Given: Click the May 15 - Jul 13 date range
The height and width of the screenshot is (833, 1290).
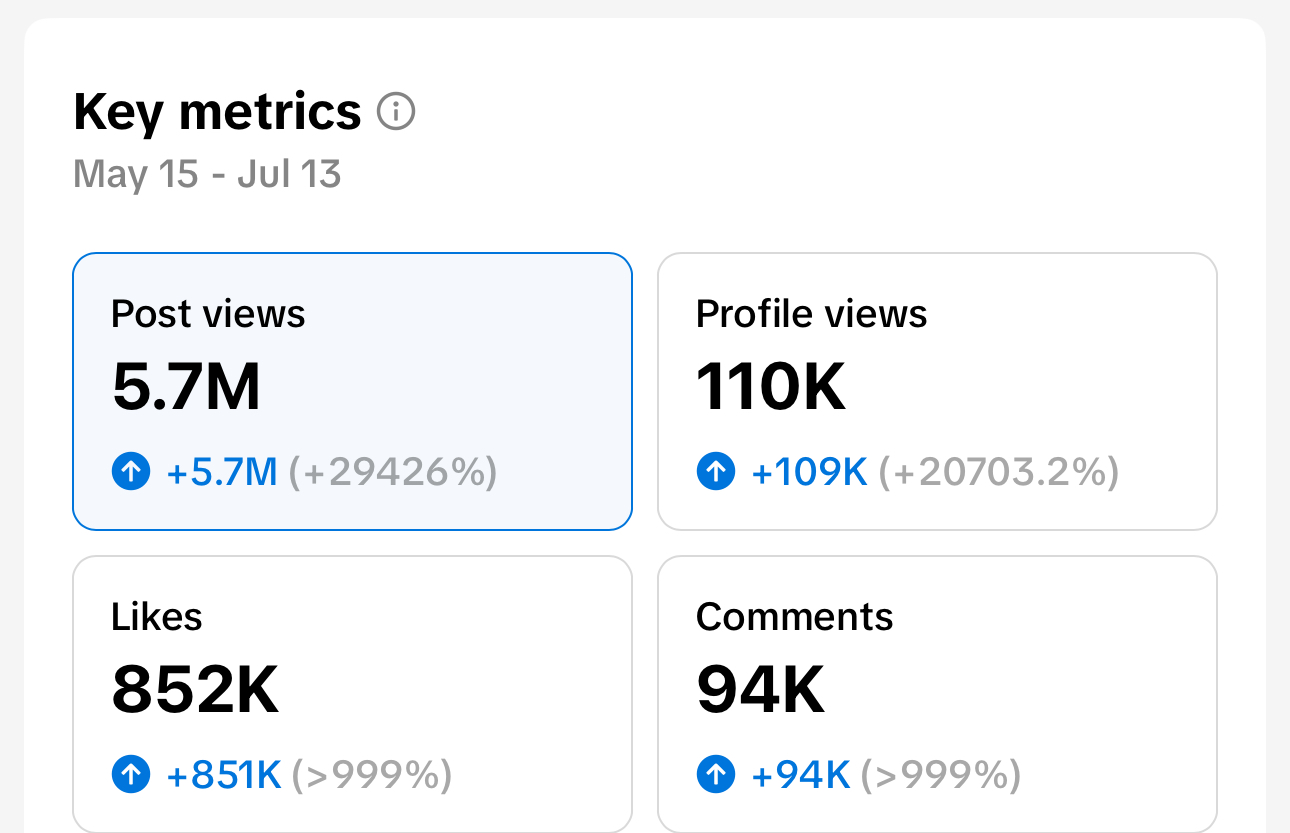Looking at the screenshot, I should coord(207,174).
